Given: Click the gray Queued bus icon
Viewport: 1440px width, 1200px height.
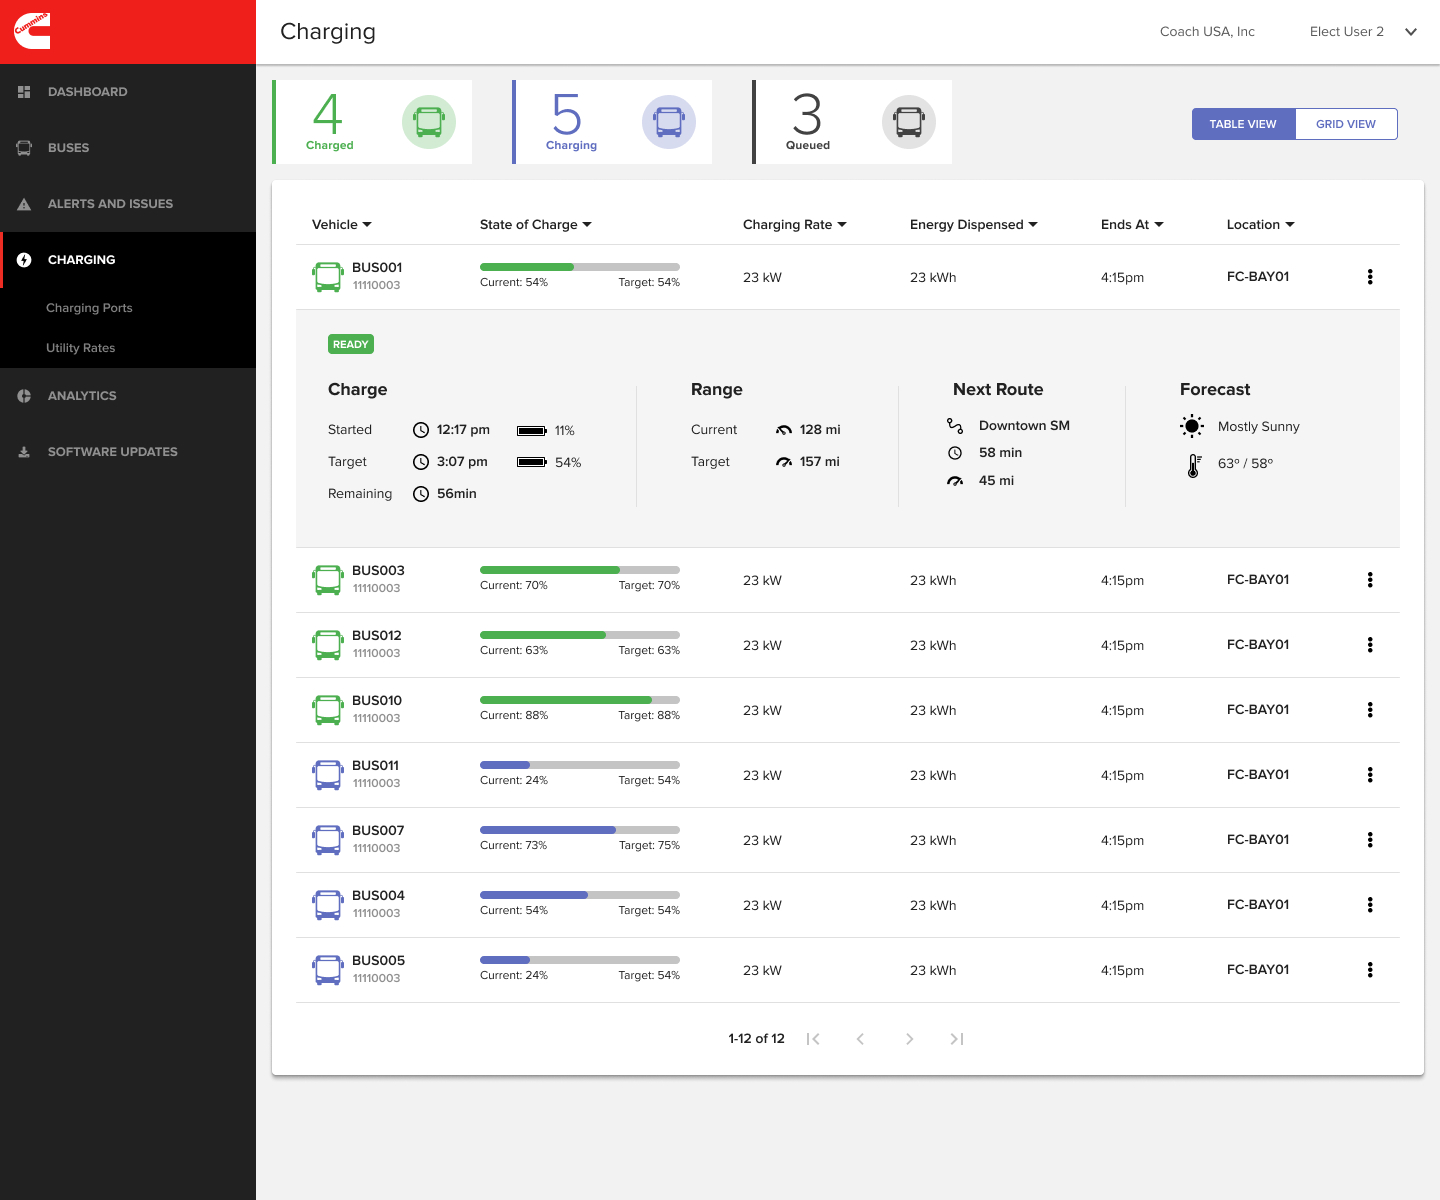Looking at the screenshot, I should (909, 122).
